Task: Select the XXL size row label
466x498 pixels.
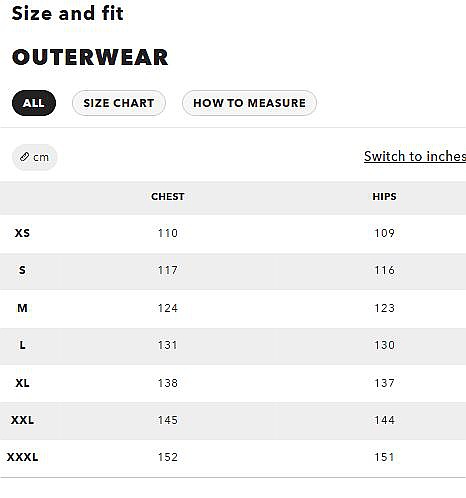Action: click(x=22, y=420)
